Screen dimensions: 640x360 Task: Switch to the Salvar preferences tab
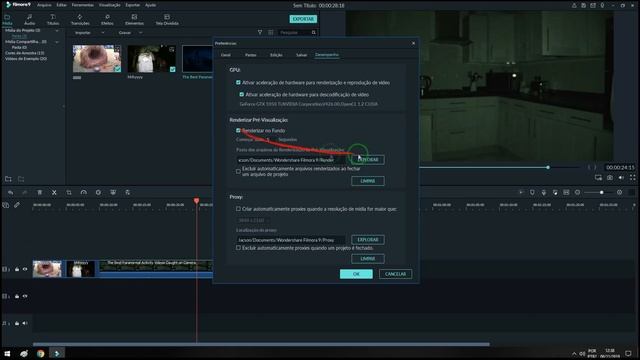[x=301, y=55]
